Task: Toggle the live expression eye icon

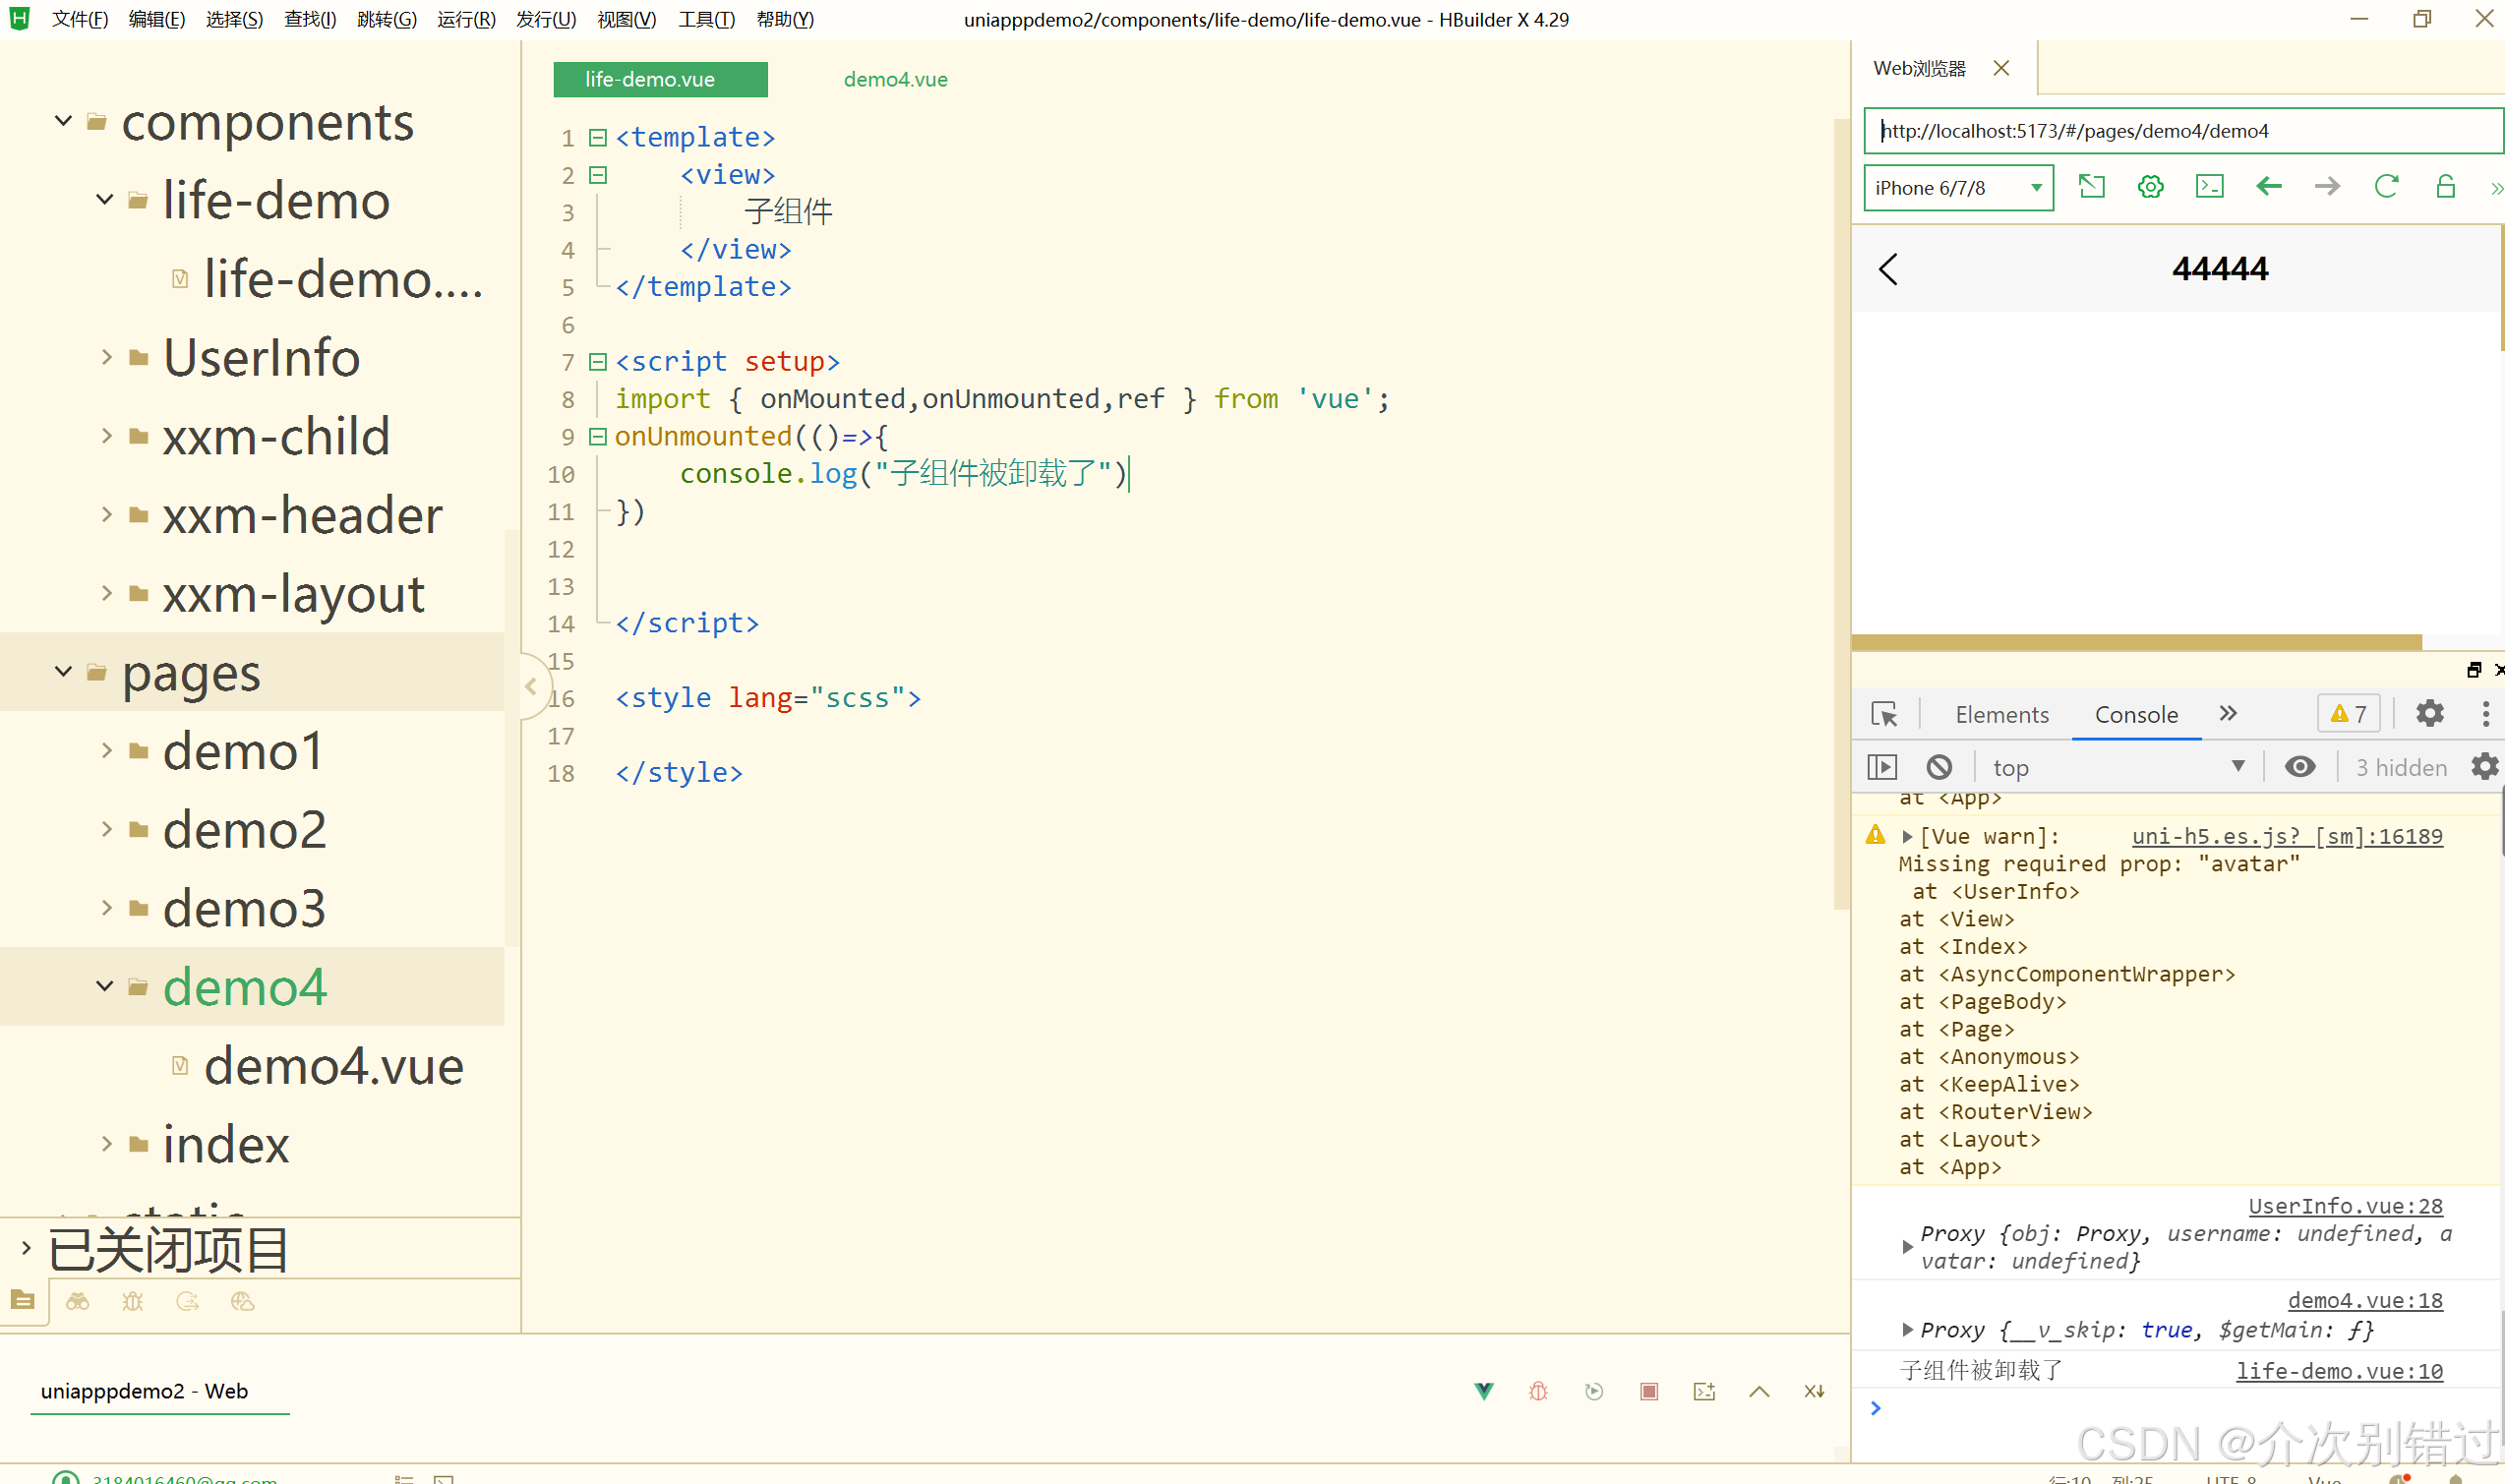Action: [x=2299, y=767]
